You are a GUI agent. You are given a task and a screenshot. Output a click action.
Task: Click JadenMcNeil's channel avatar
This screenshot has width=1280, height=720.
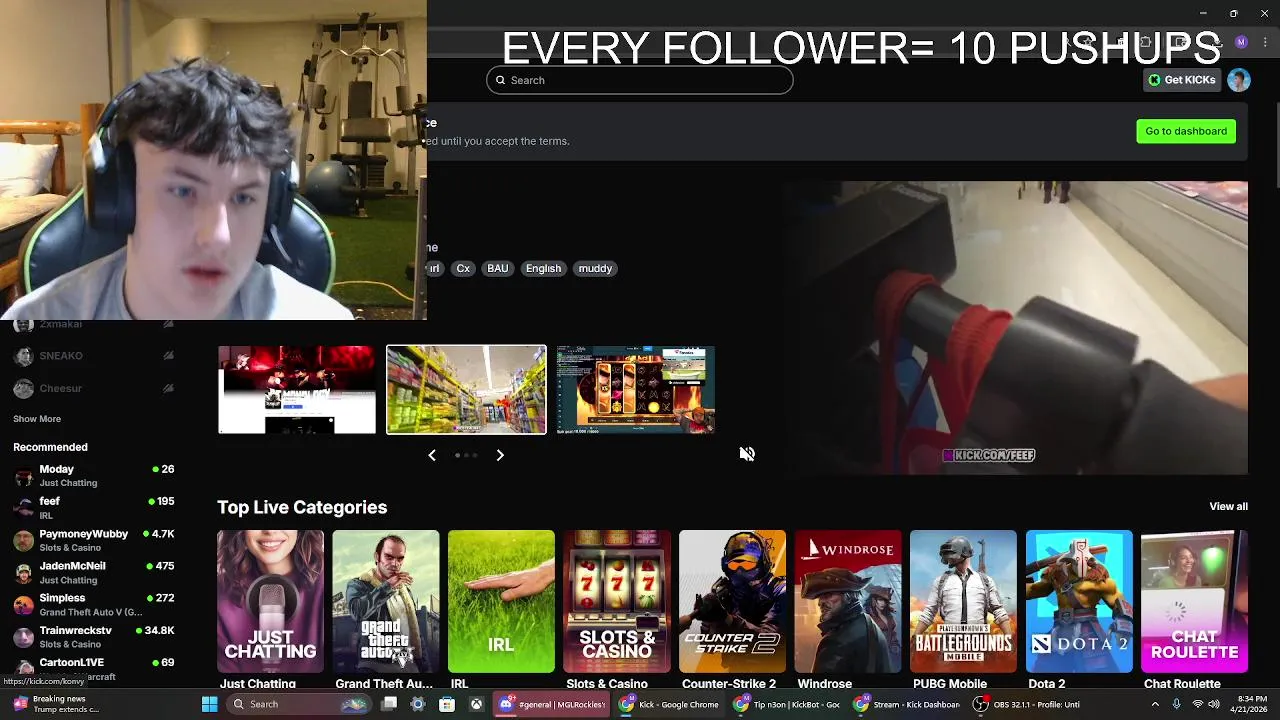click(23, 573)
